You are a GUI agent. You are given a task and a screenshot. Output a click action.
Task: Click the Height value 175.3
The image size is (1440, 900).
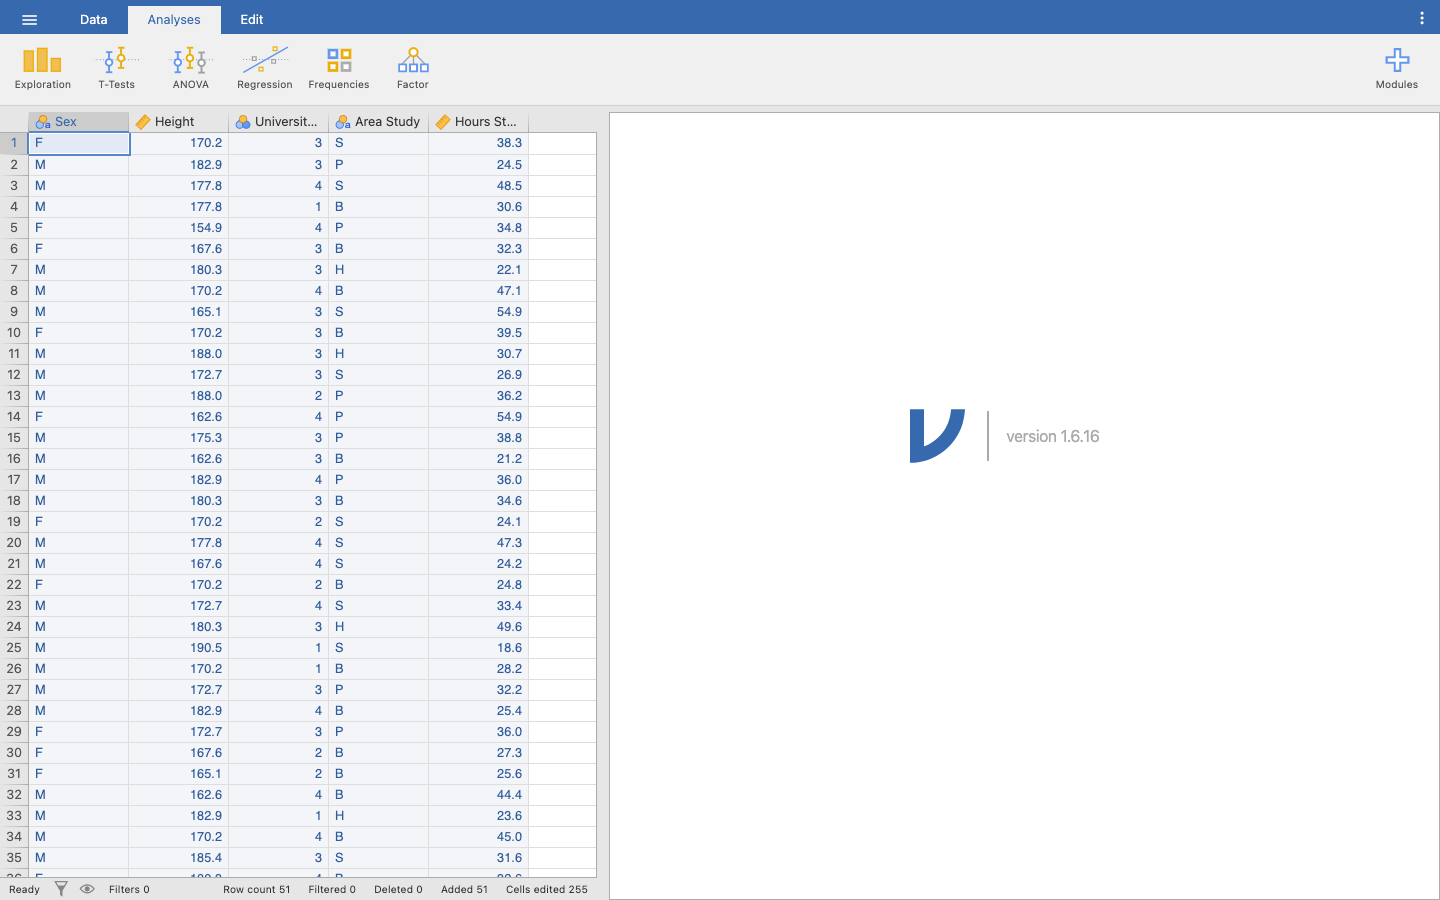point(179,438)
